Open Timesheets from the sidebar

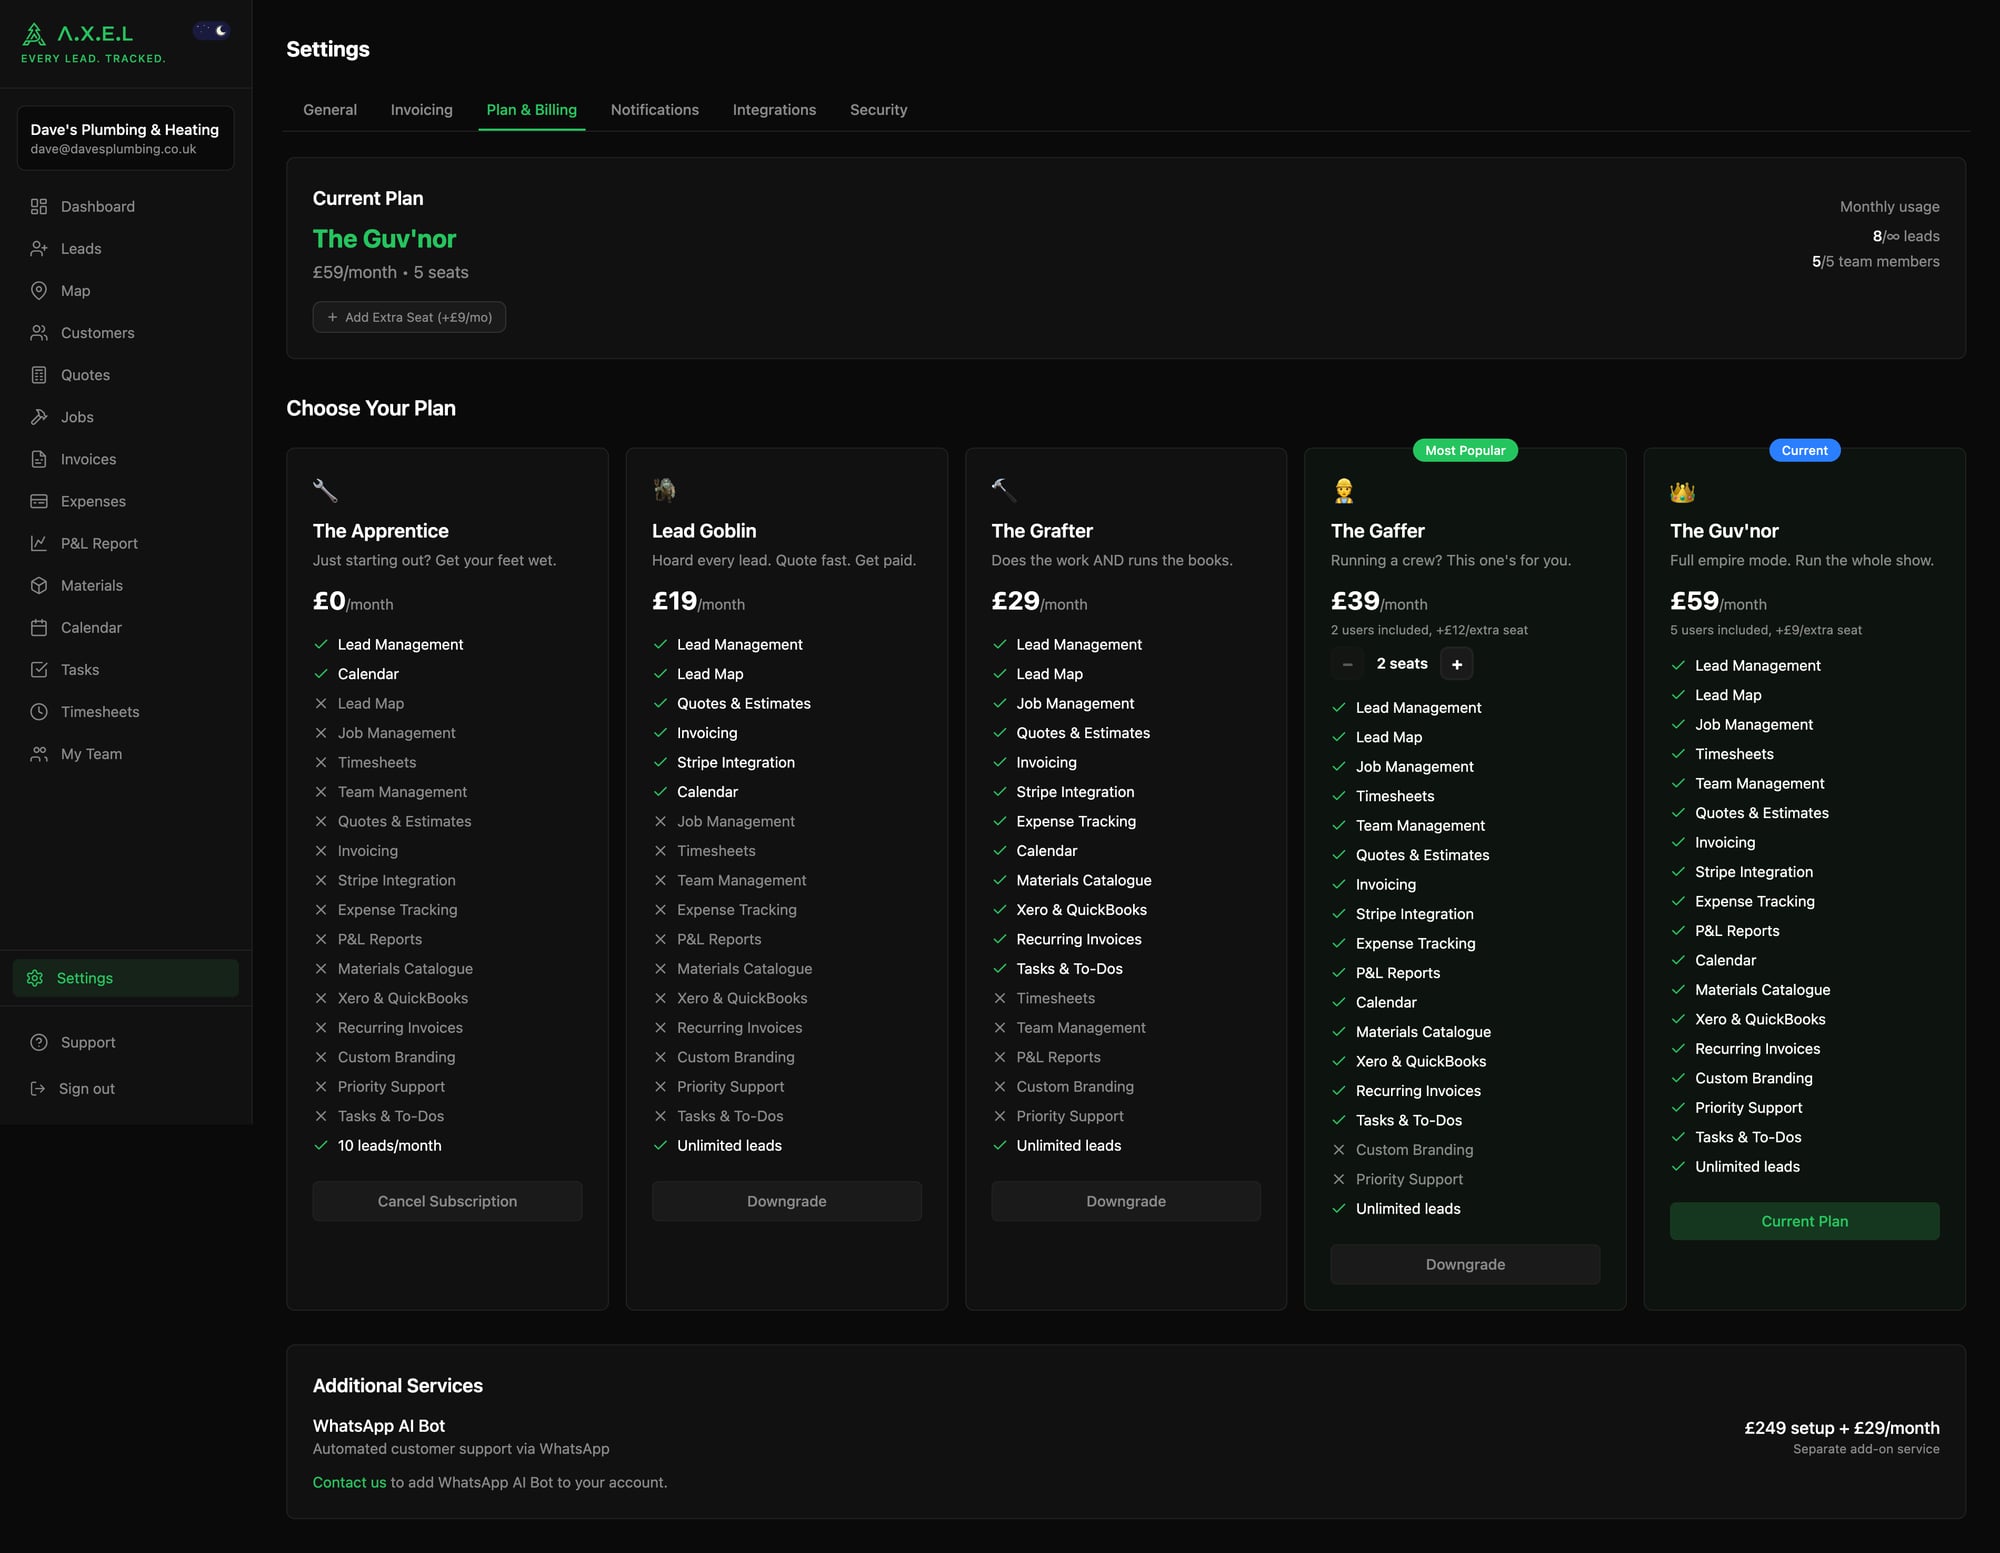99,711
